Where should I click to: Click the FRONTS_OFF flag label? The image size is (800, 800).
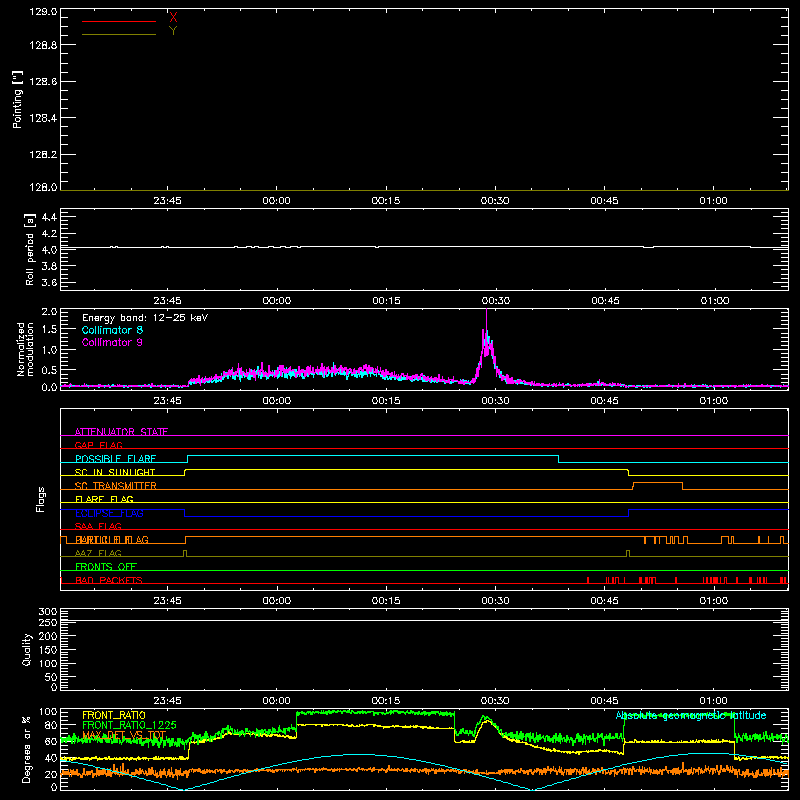(106, 567)
